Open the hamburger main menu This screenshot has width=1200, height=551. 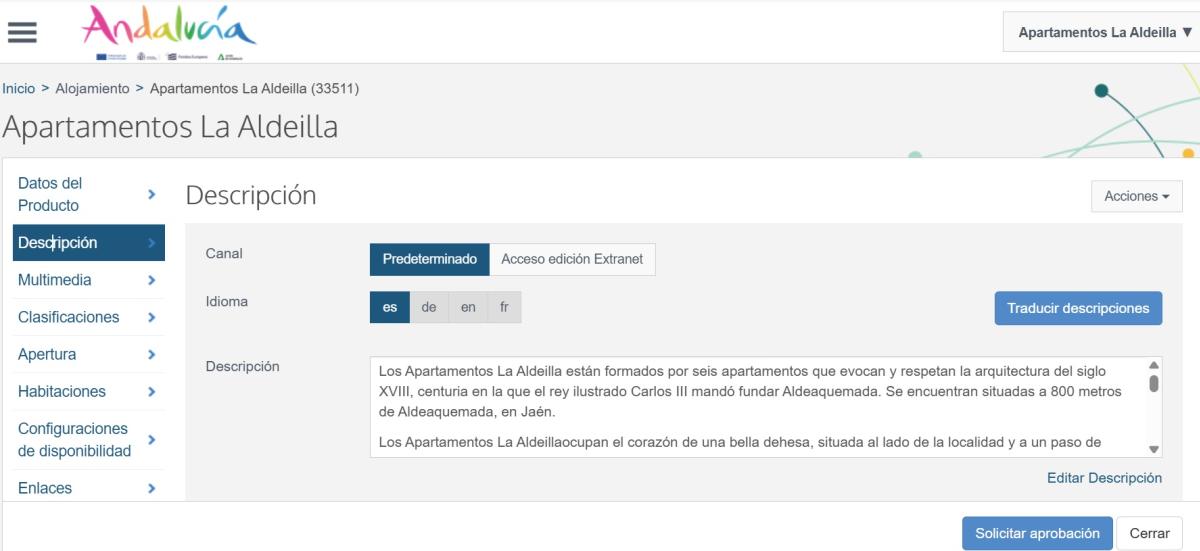coord(22,32)
